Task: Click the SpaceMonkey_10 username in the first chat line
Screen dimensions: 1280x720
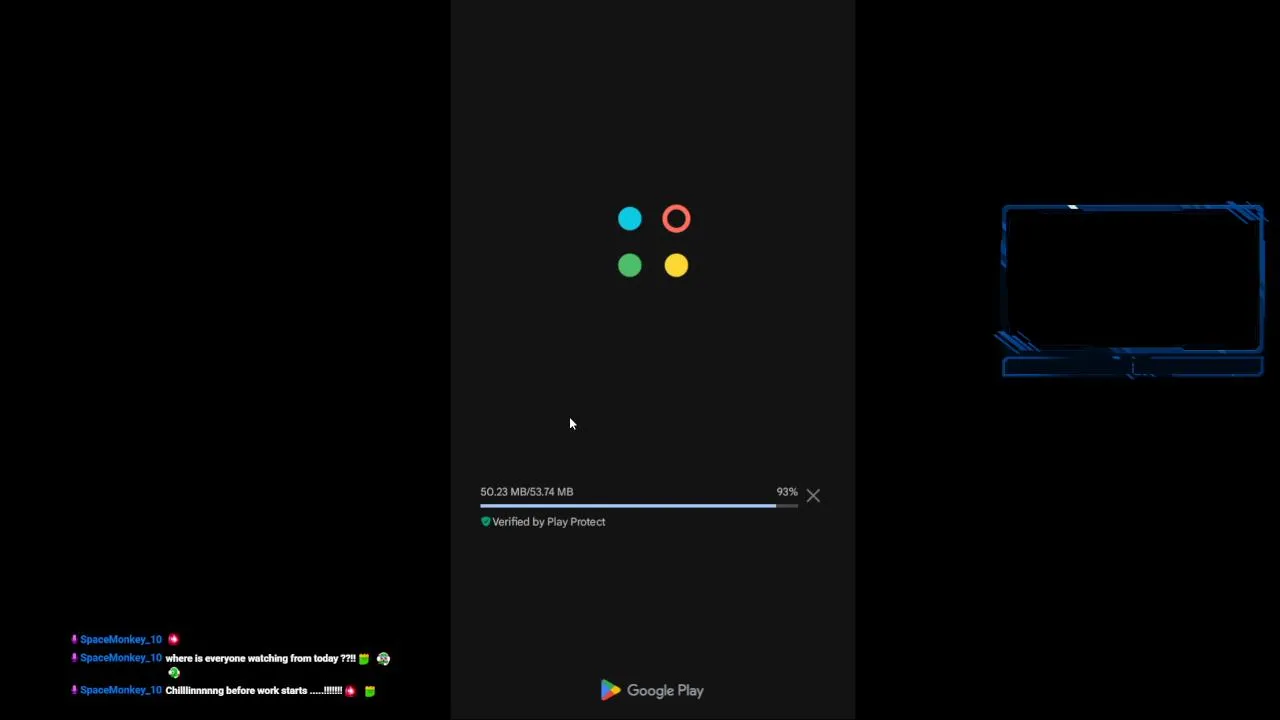Action: 120,639
